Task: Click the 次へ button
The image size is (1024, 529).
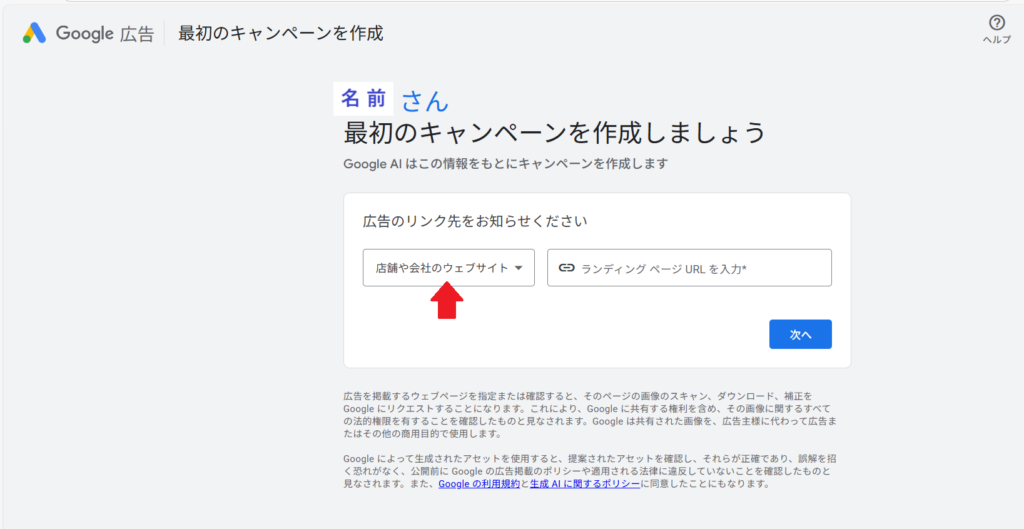Action: coord(800,334)
